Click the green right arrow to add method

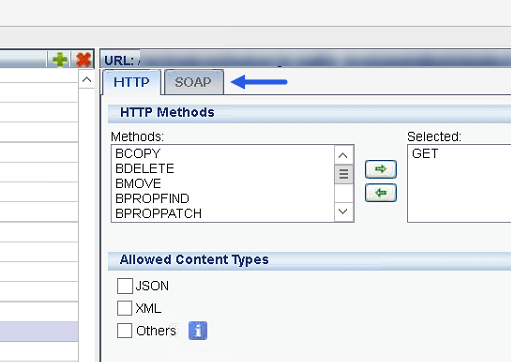[381, 169]
